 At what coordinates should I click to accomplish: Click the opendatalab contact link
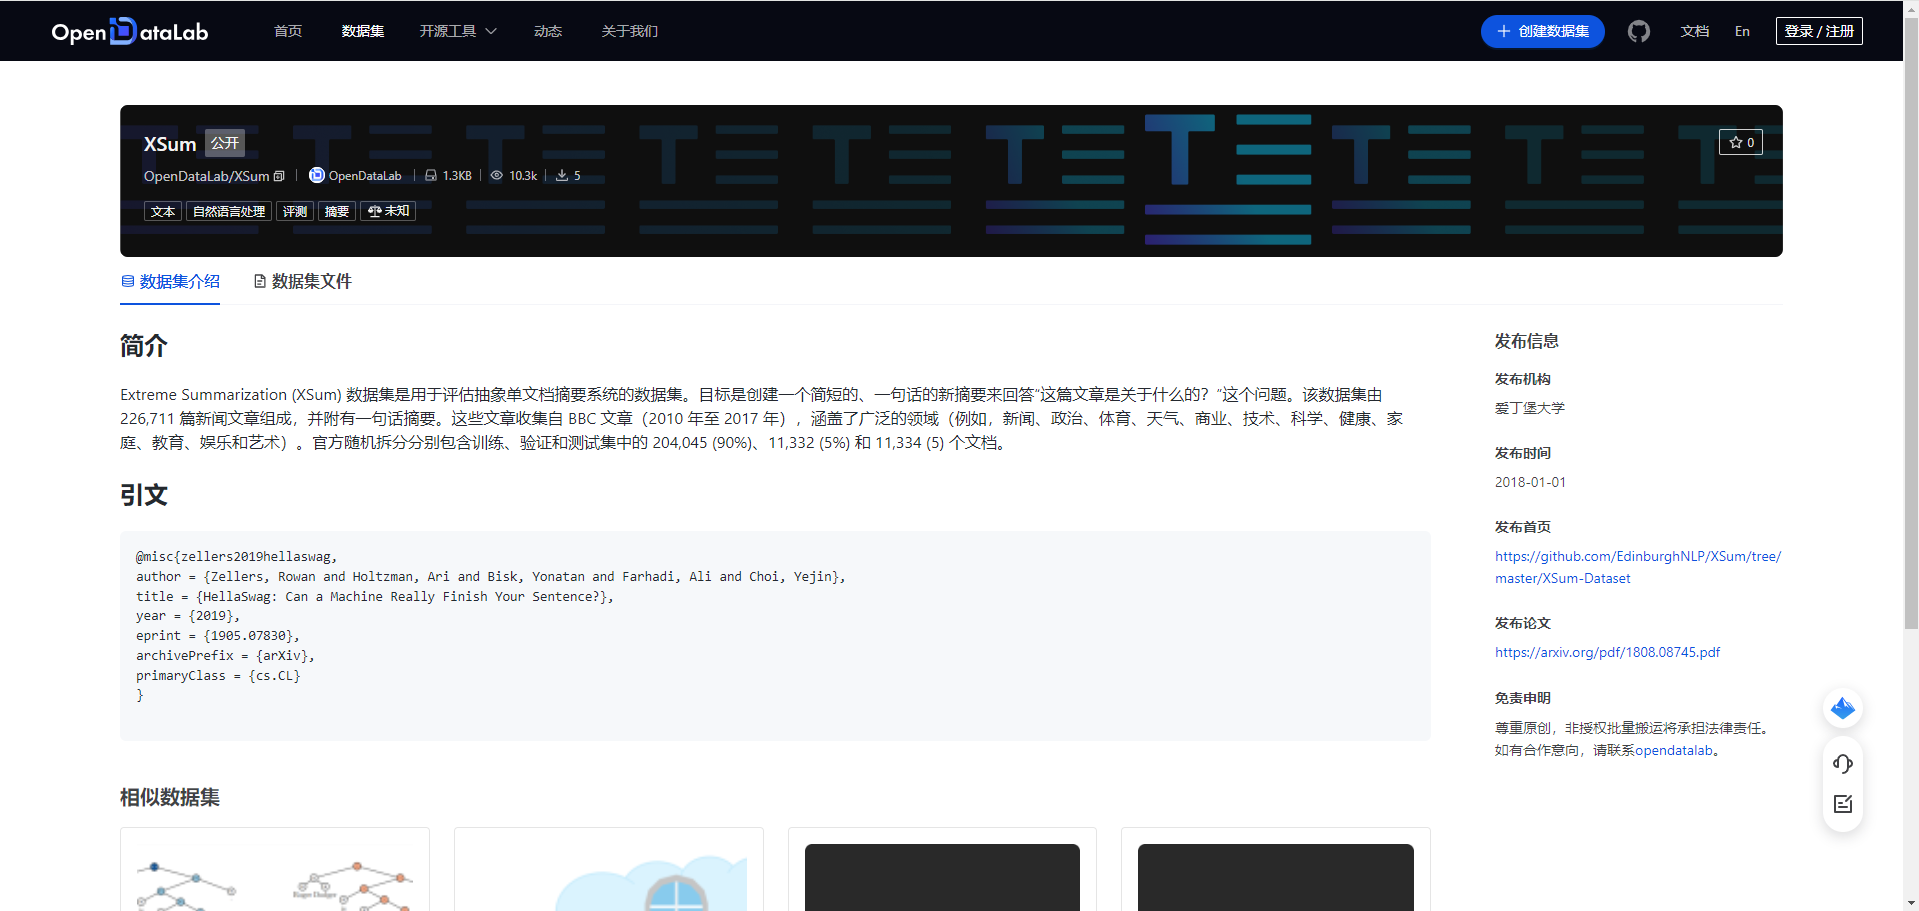click(x=1674, y=750)
